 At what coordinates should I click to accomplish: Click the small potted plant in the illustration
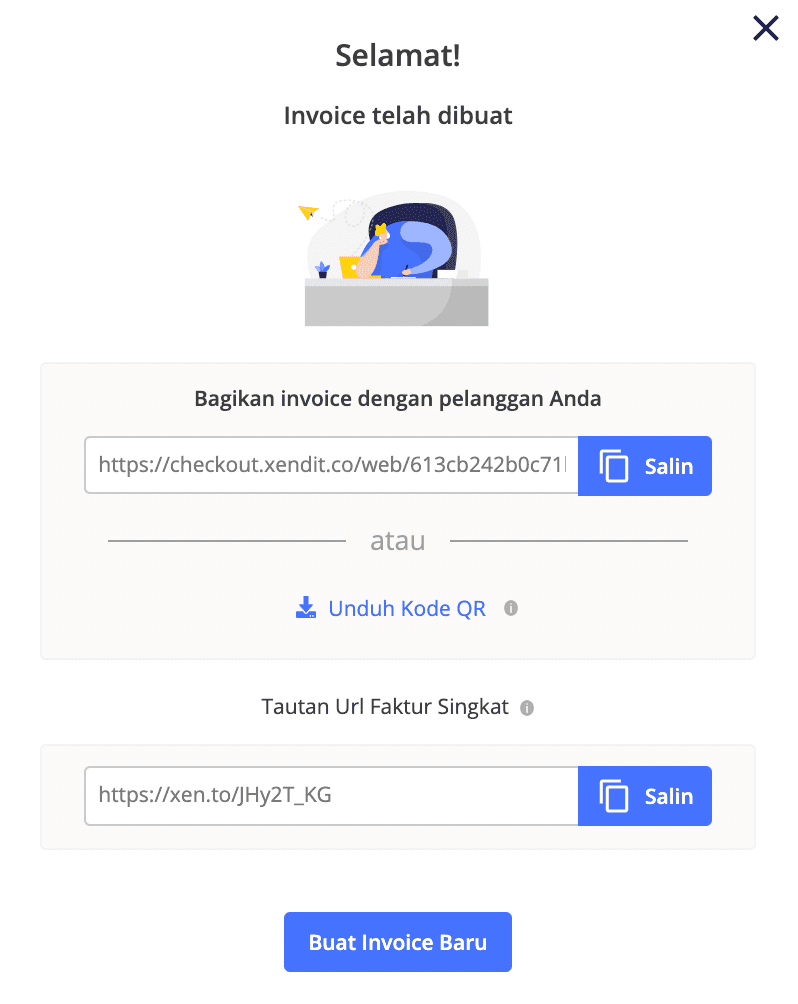(x=322, y=269)
